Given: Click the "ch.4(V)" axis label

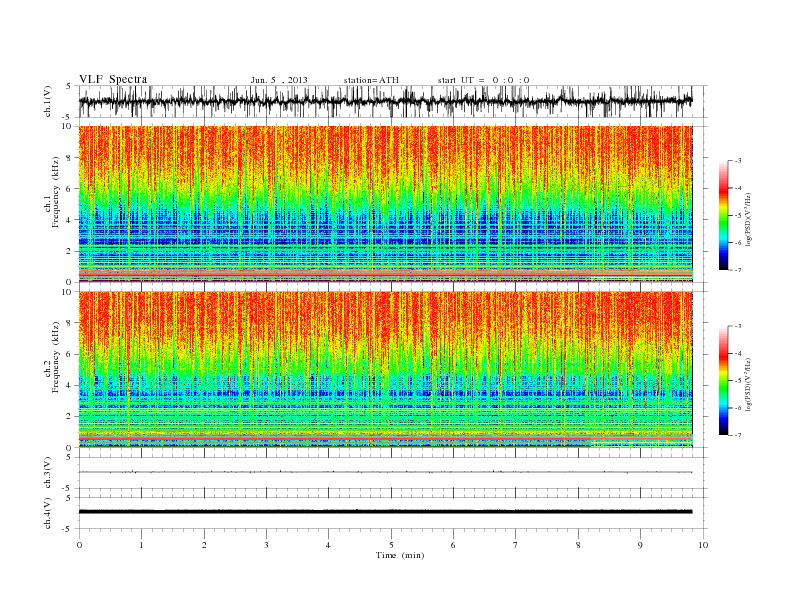Looking at the screenshot, I should click(48, 513).
